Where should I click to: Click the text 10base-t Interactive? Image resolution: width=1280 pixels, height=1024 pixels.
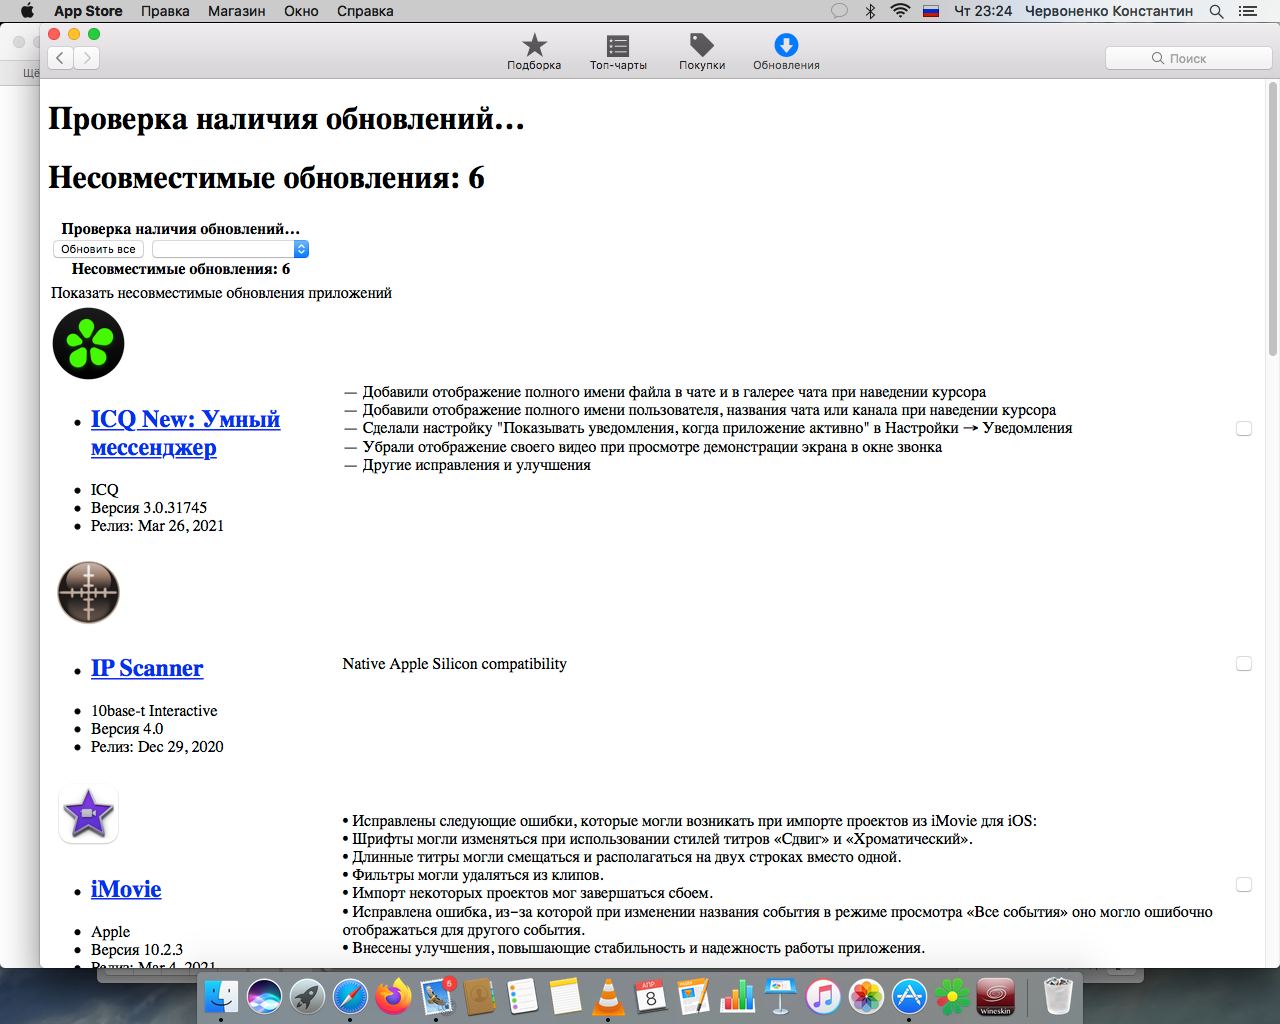(154, 710)
